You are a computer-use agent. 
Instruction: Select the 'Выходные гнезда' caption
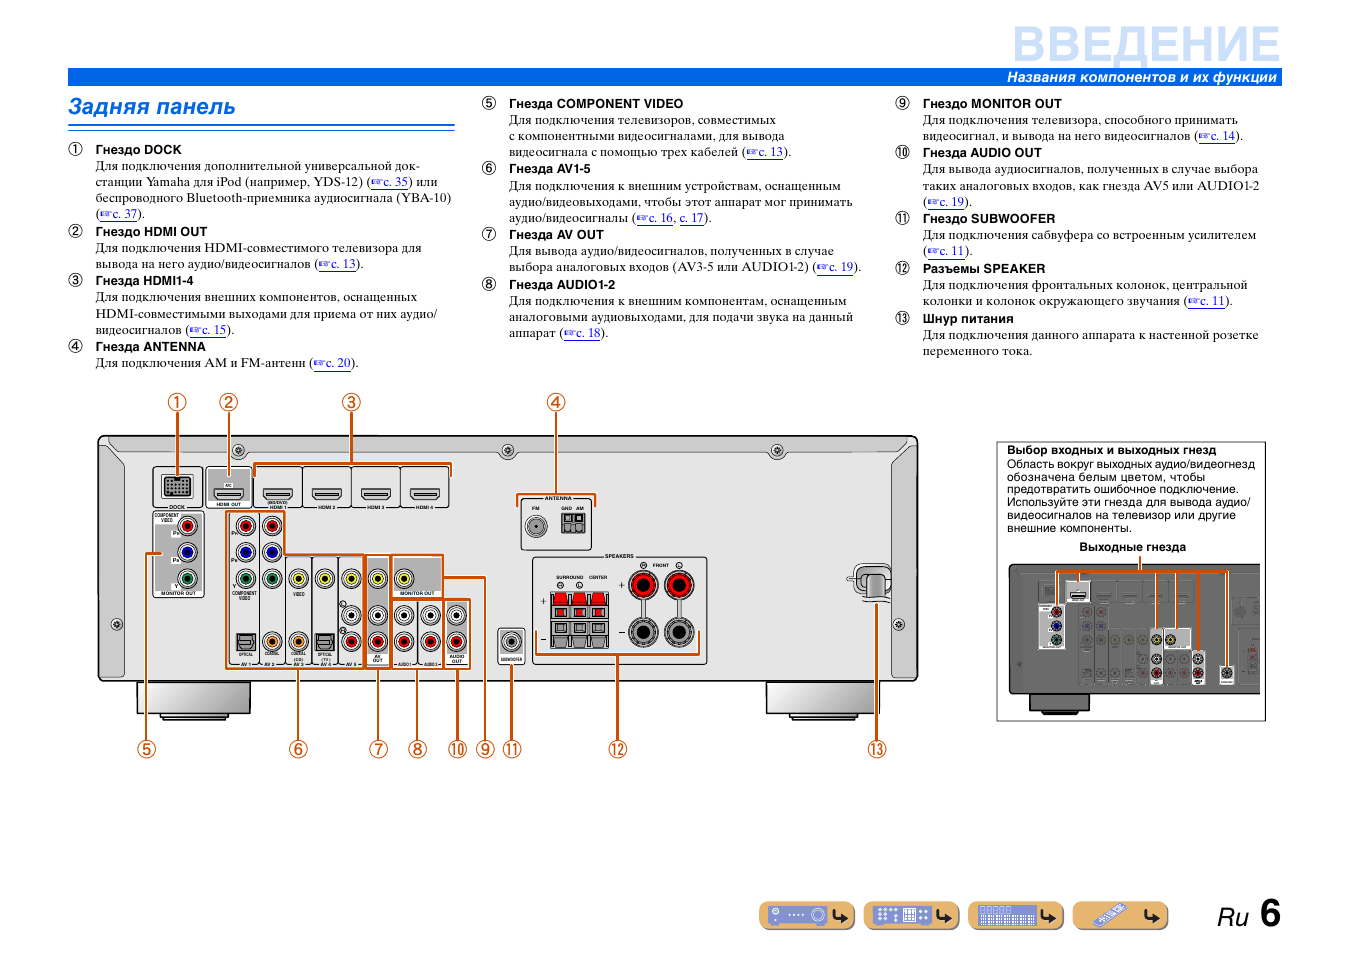click(1133, 547)
